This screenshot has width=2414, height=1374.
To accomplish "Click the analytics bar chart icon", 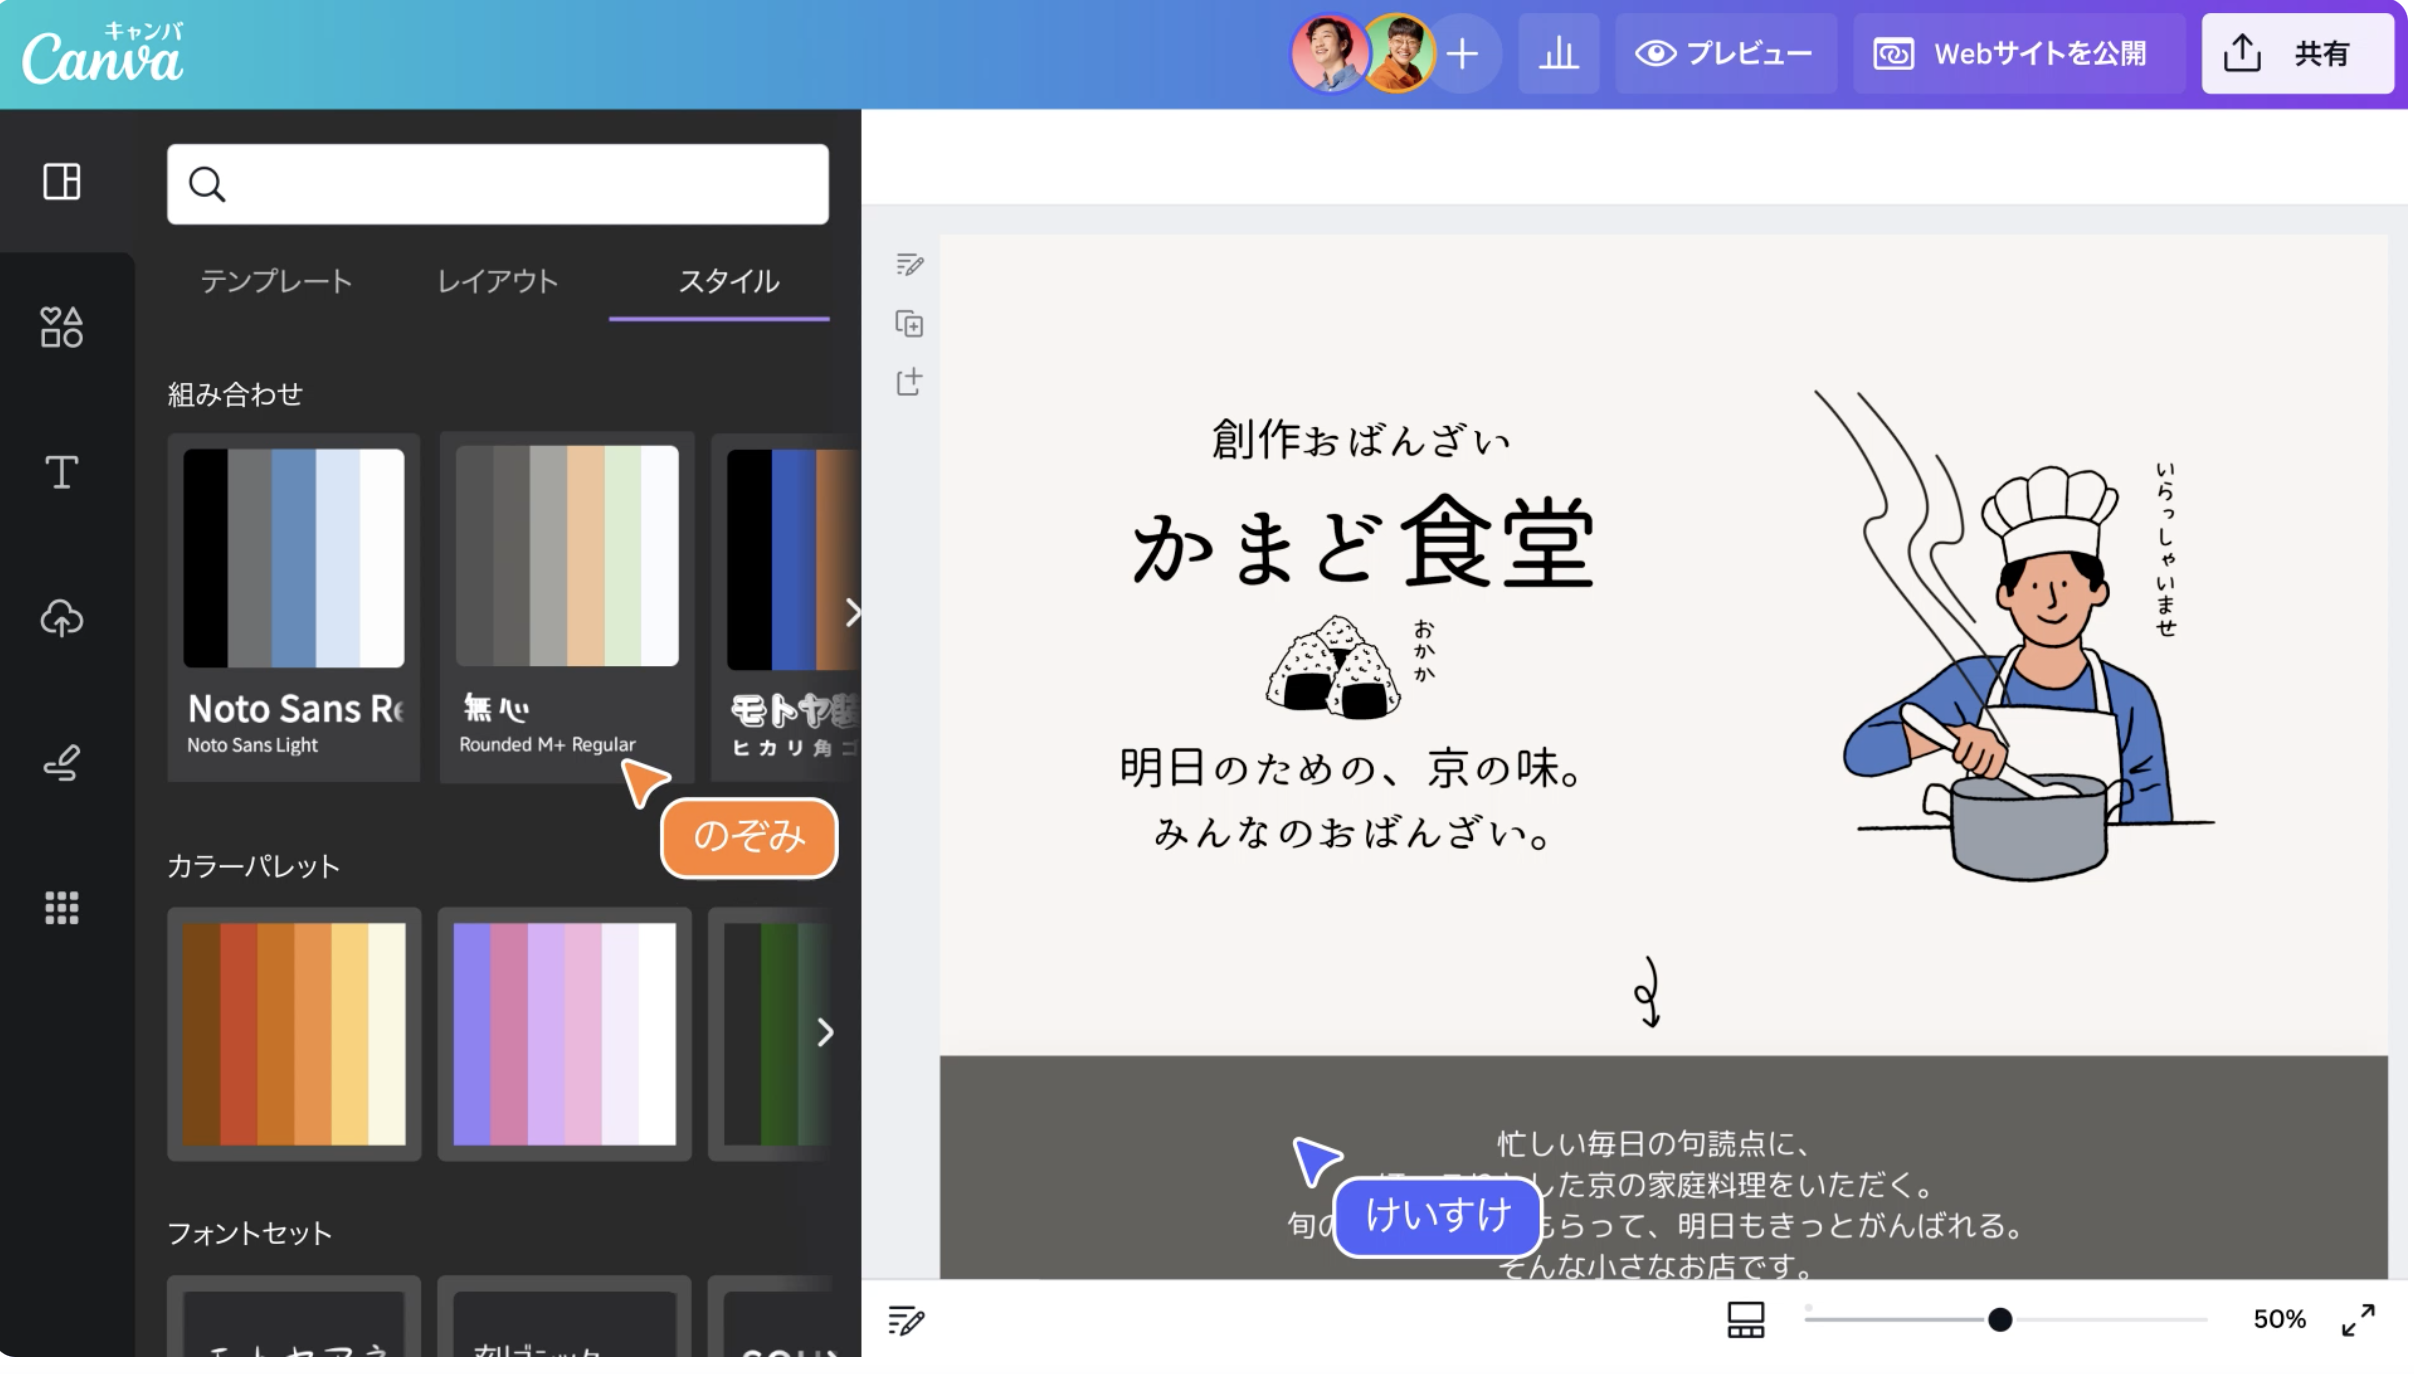I will pos(1558,54).
